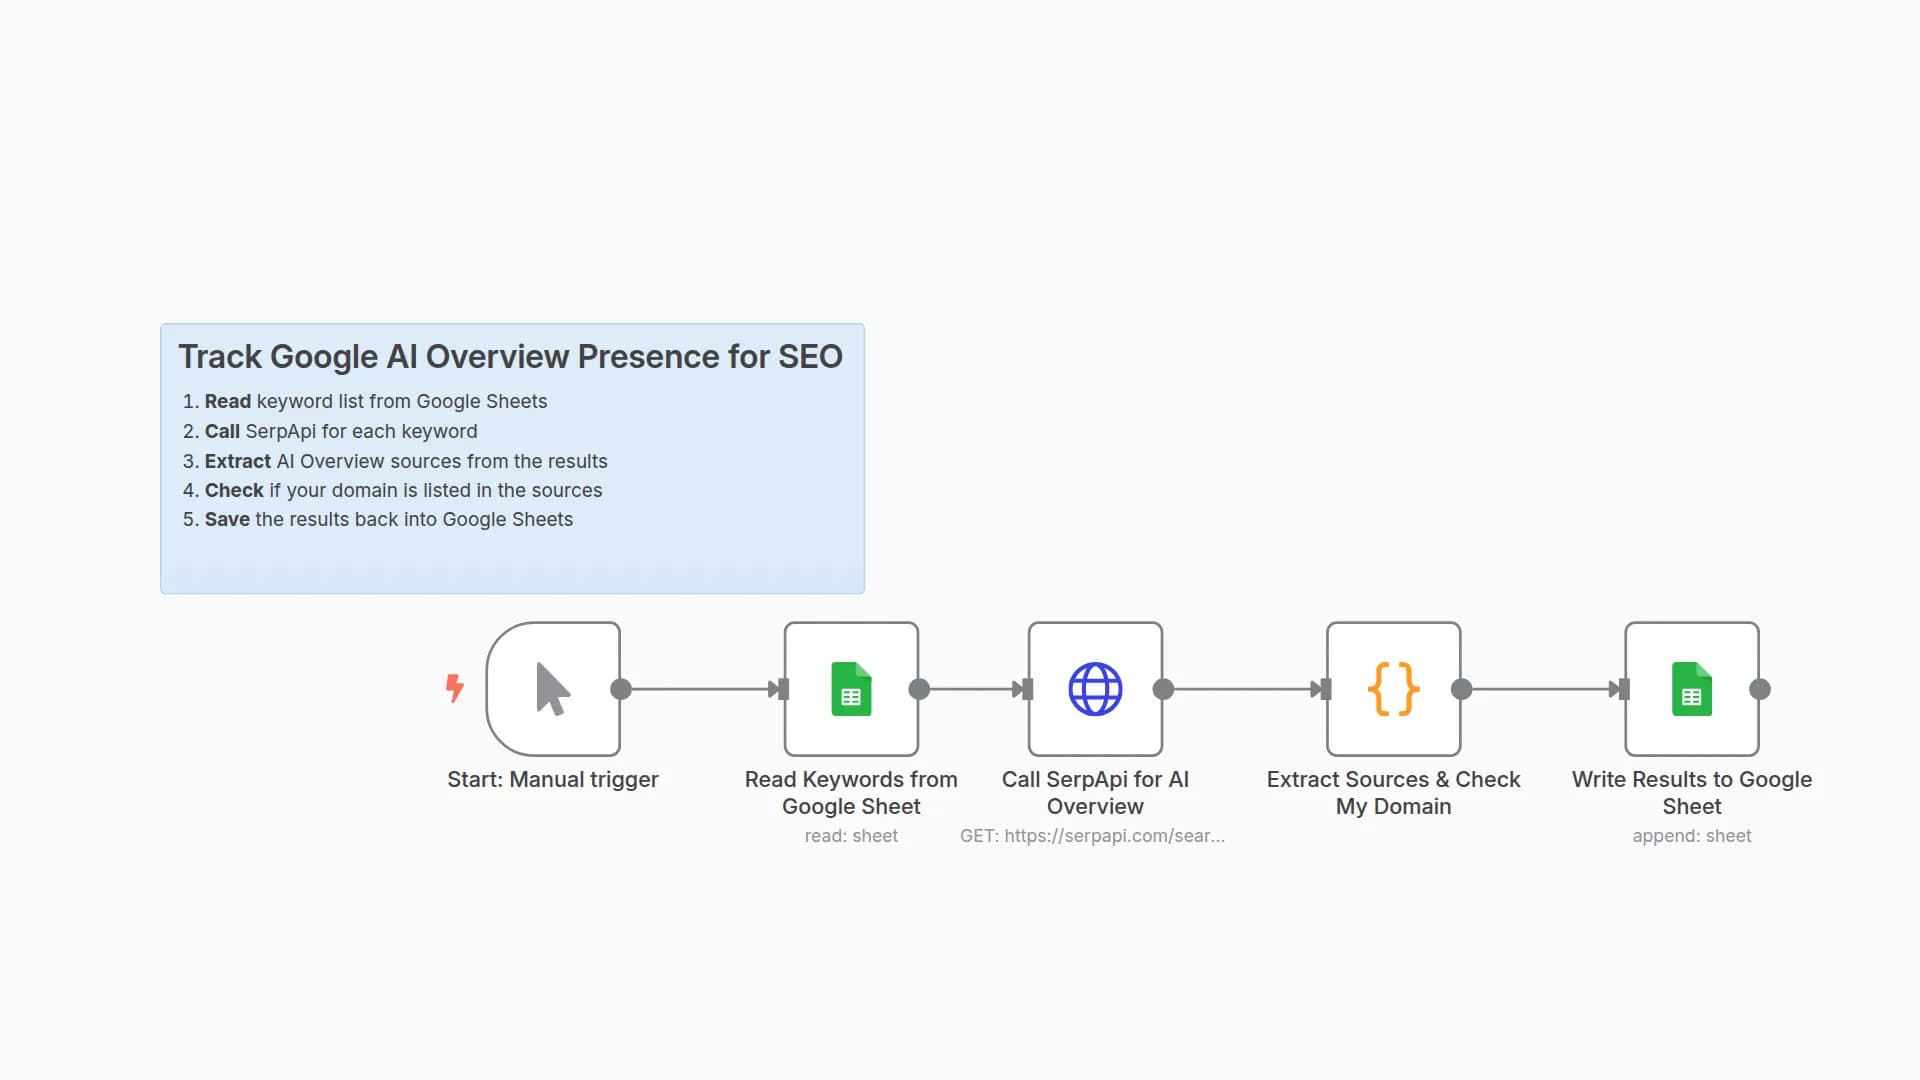
Task: Click the sticky note title 'Track Google AI Overview Presence for SEO'
Action: coord(510,357)
